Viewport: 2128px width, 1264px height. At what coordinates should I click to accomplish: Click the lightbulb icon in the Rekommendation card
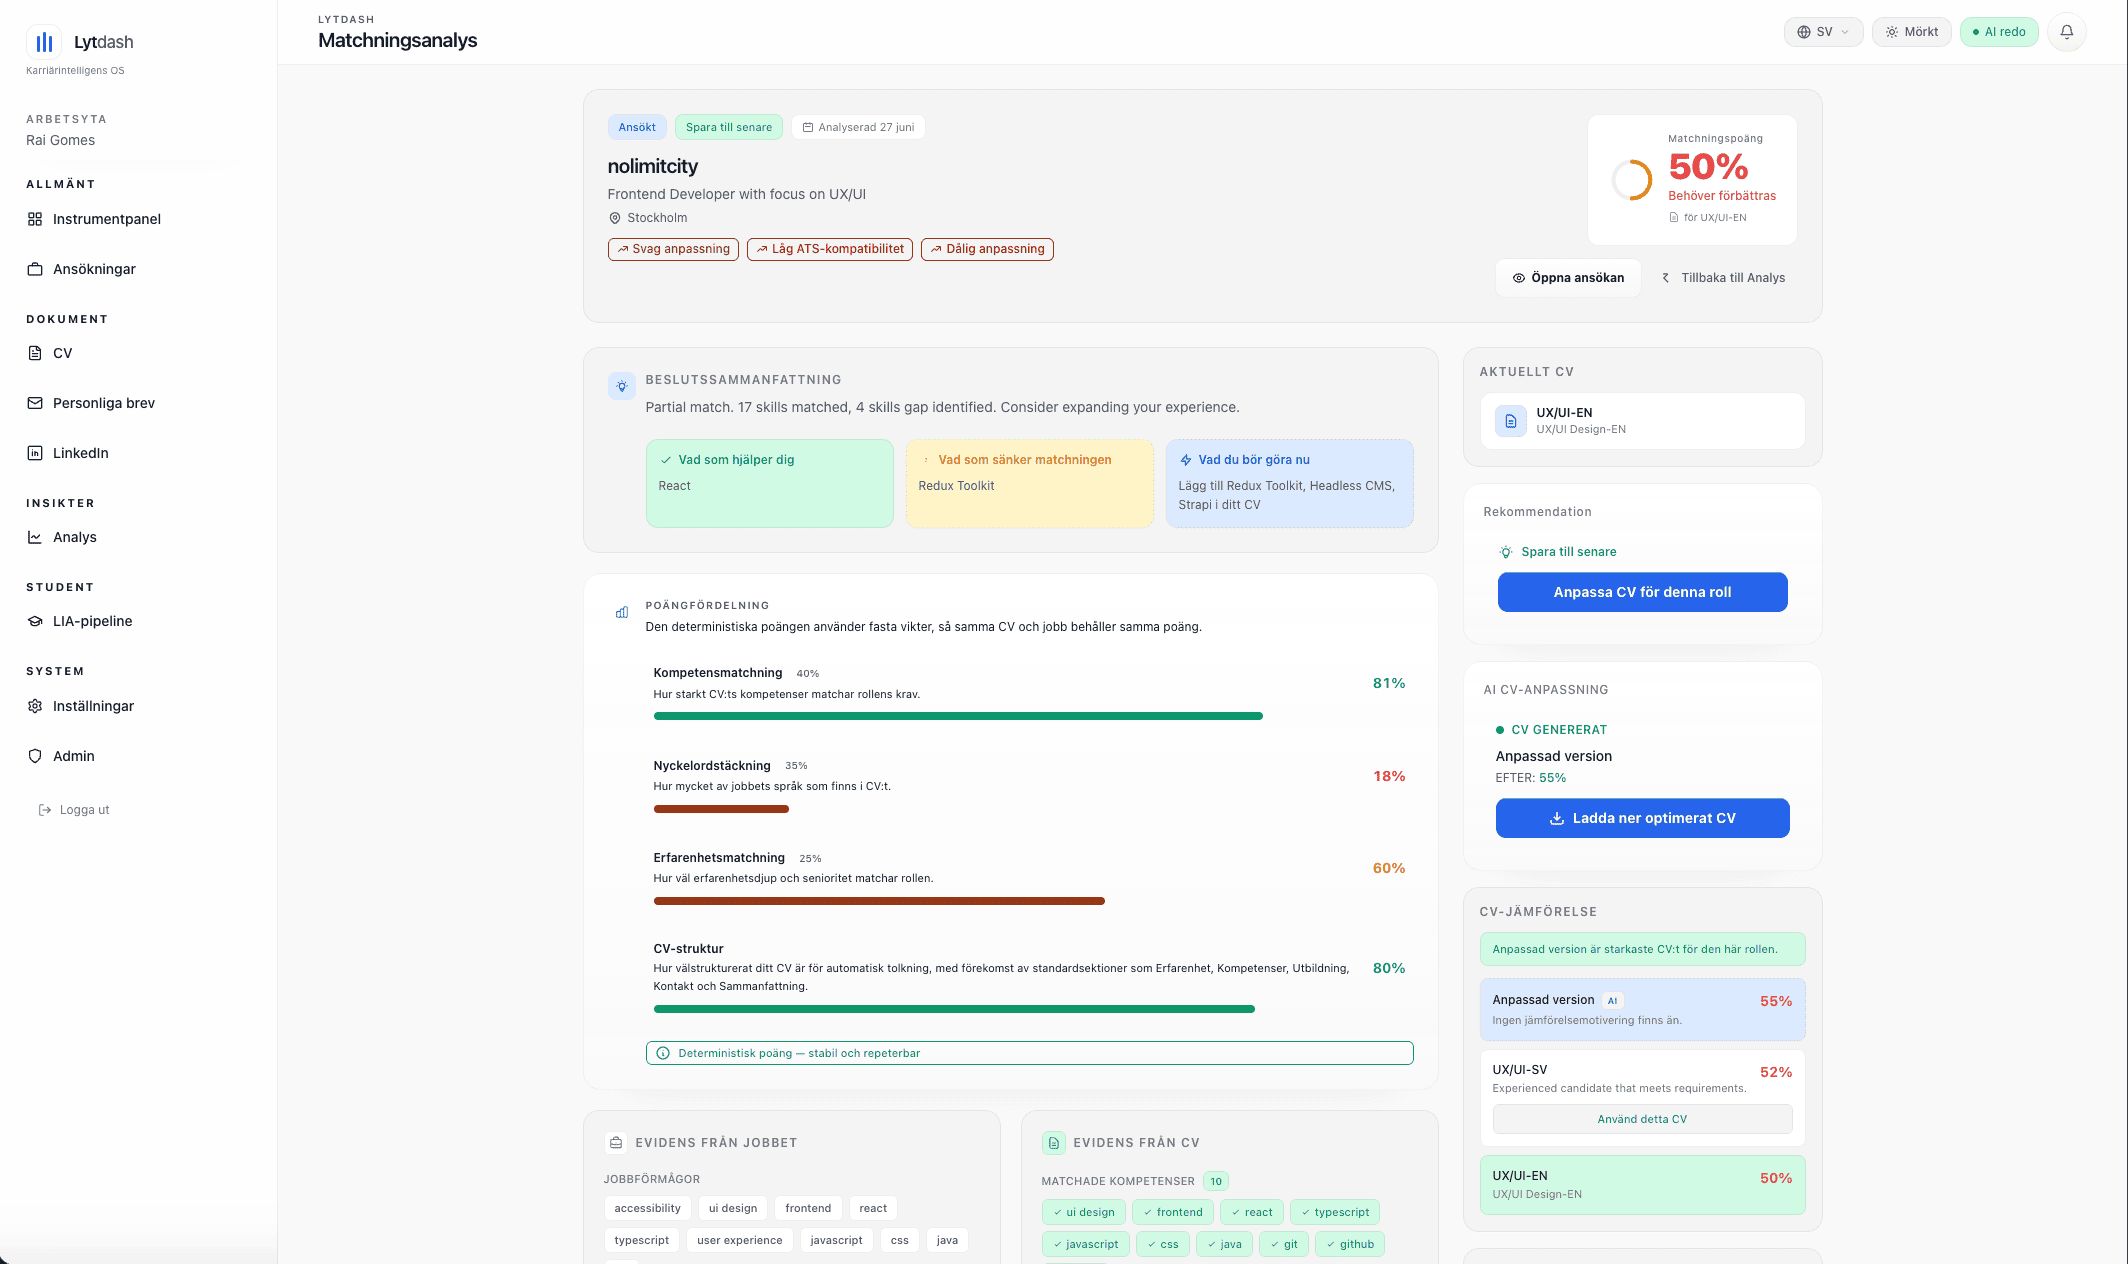1506,552
